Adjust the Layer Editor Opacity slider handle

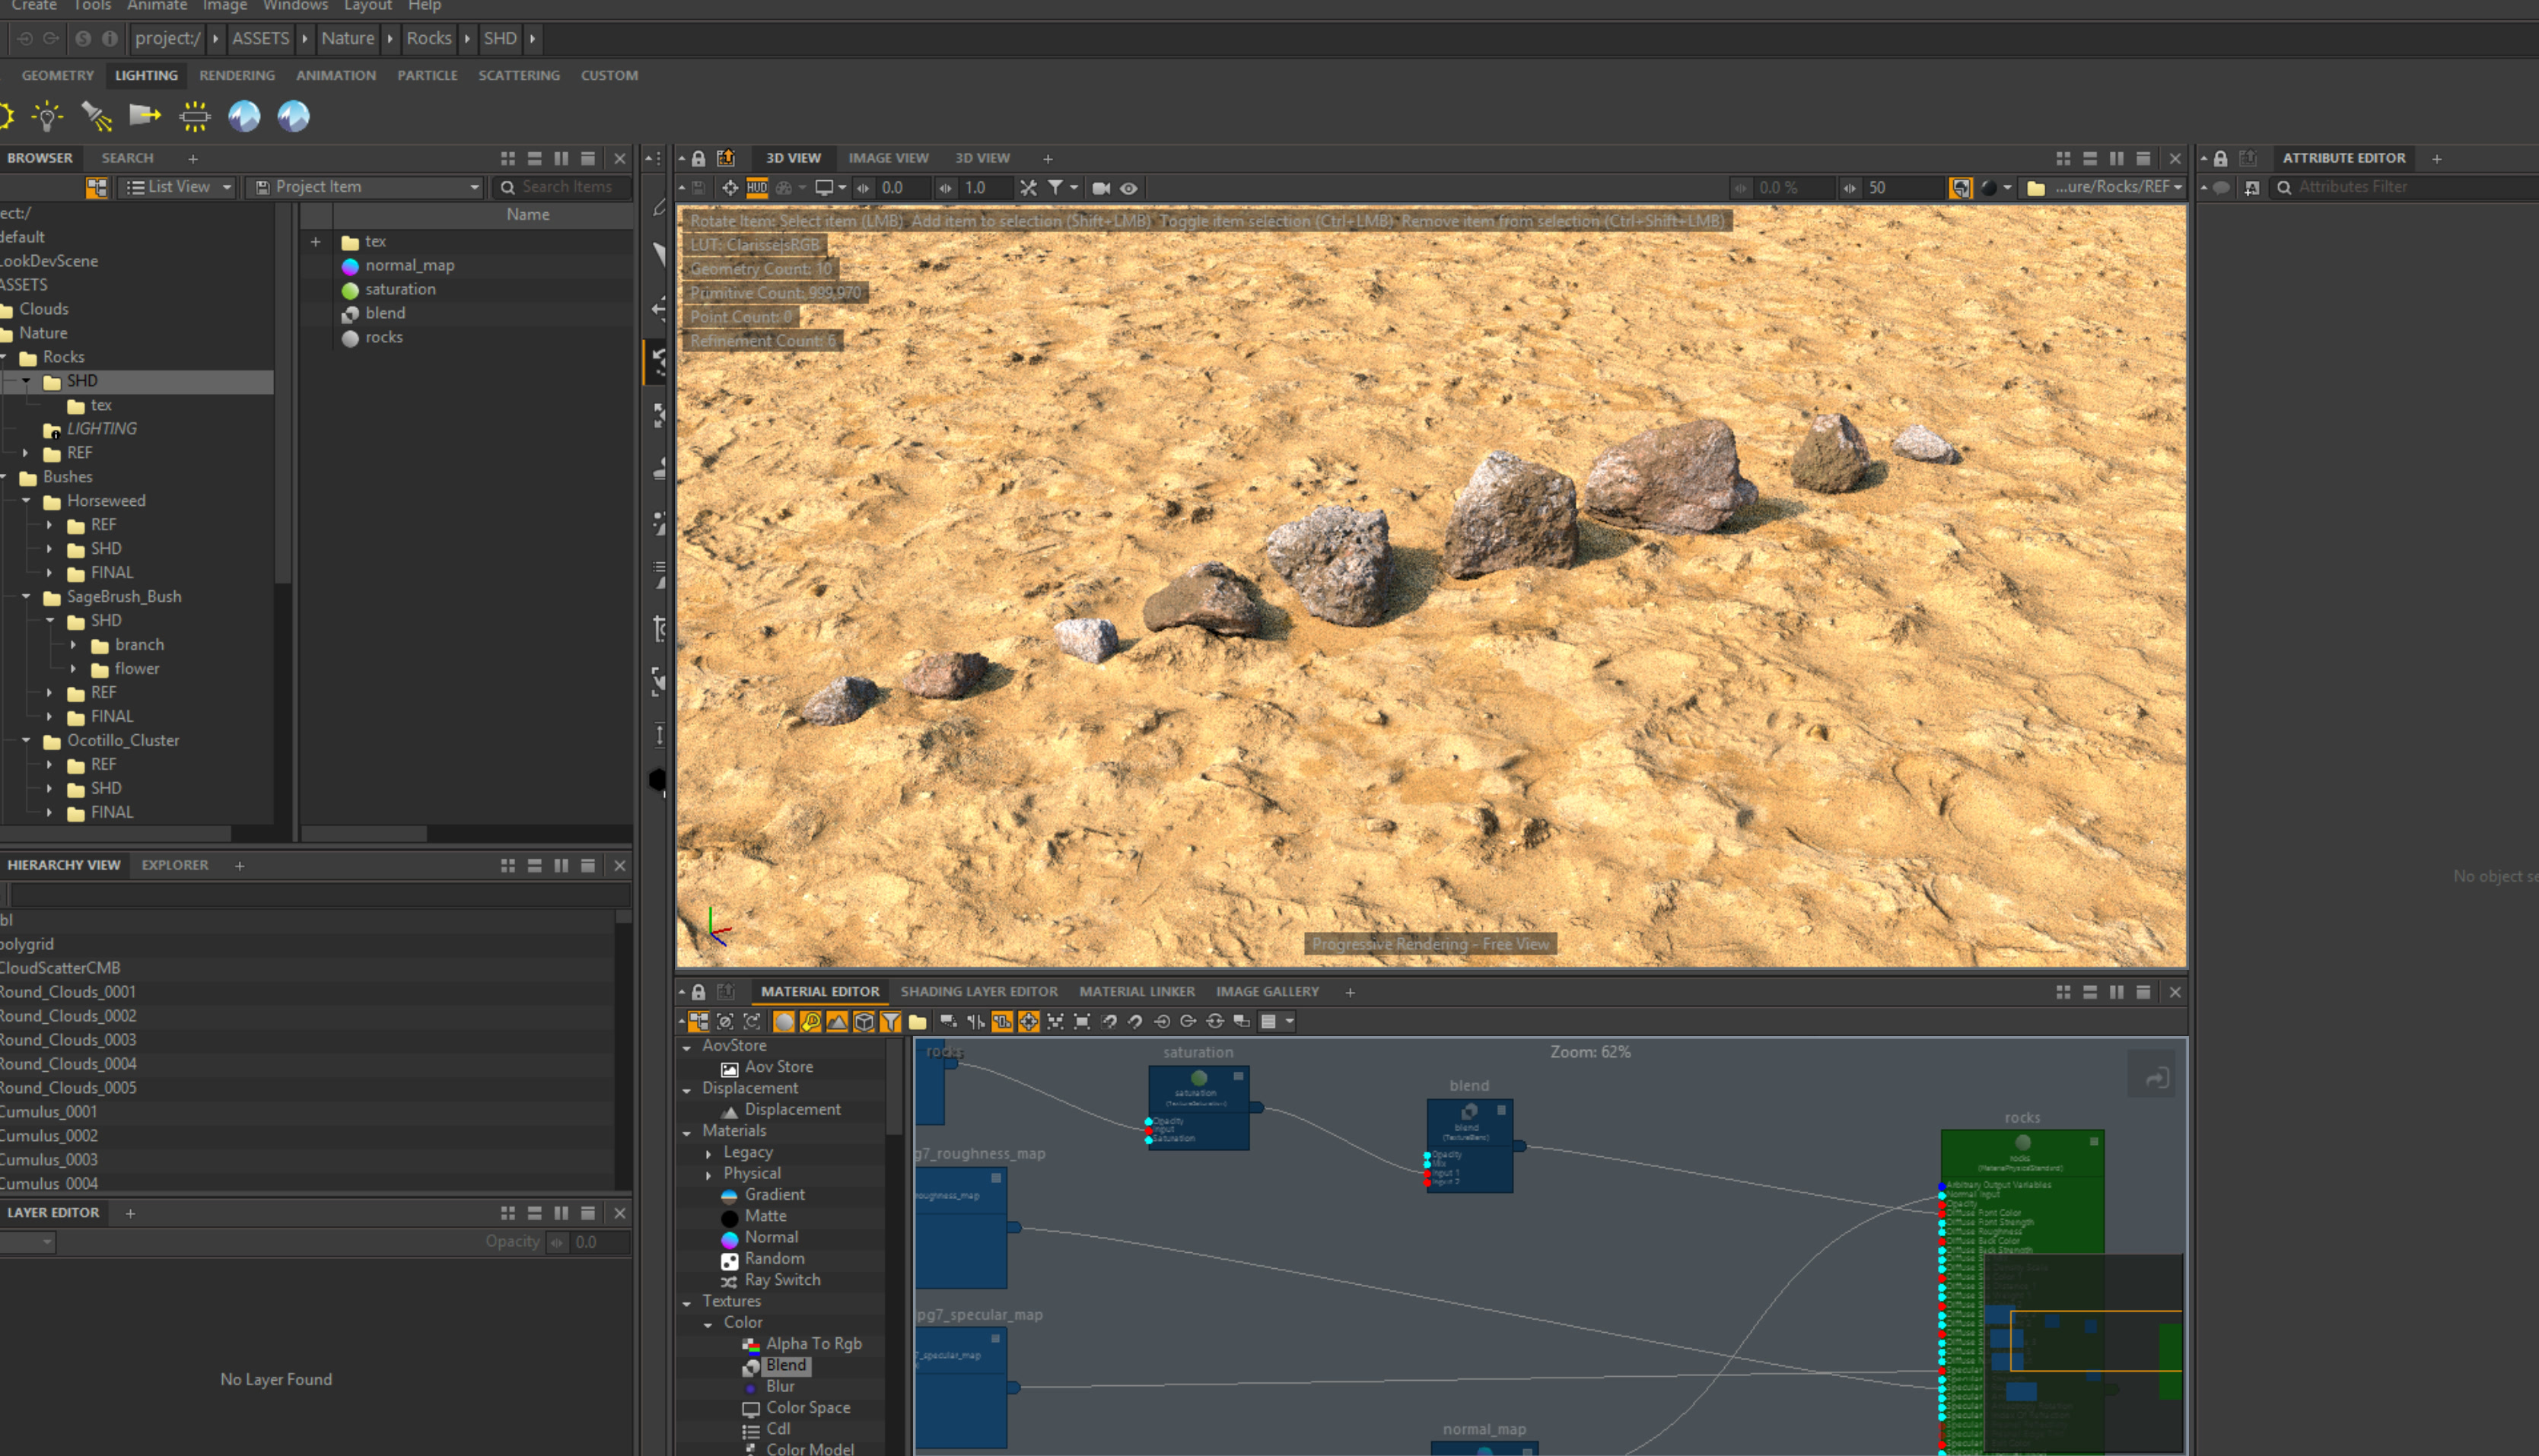[x=558, y=1243]
